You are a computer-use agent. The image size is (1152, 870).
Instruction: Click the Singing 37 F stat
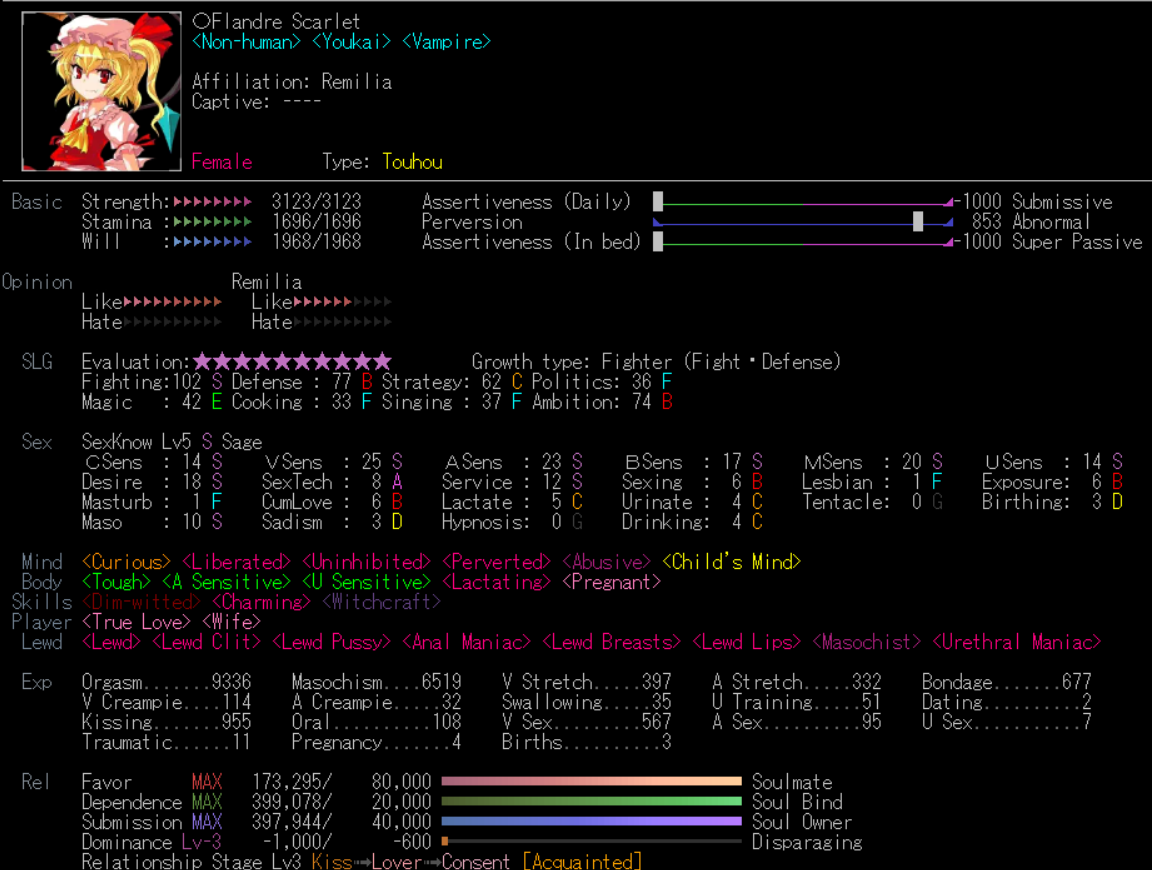(x=452, y=402)
